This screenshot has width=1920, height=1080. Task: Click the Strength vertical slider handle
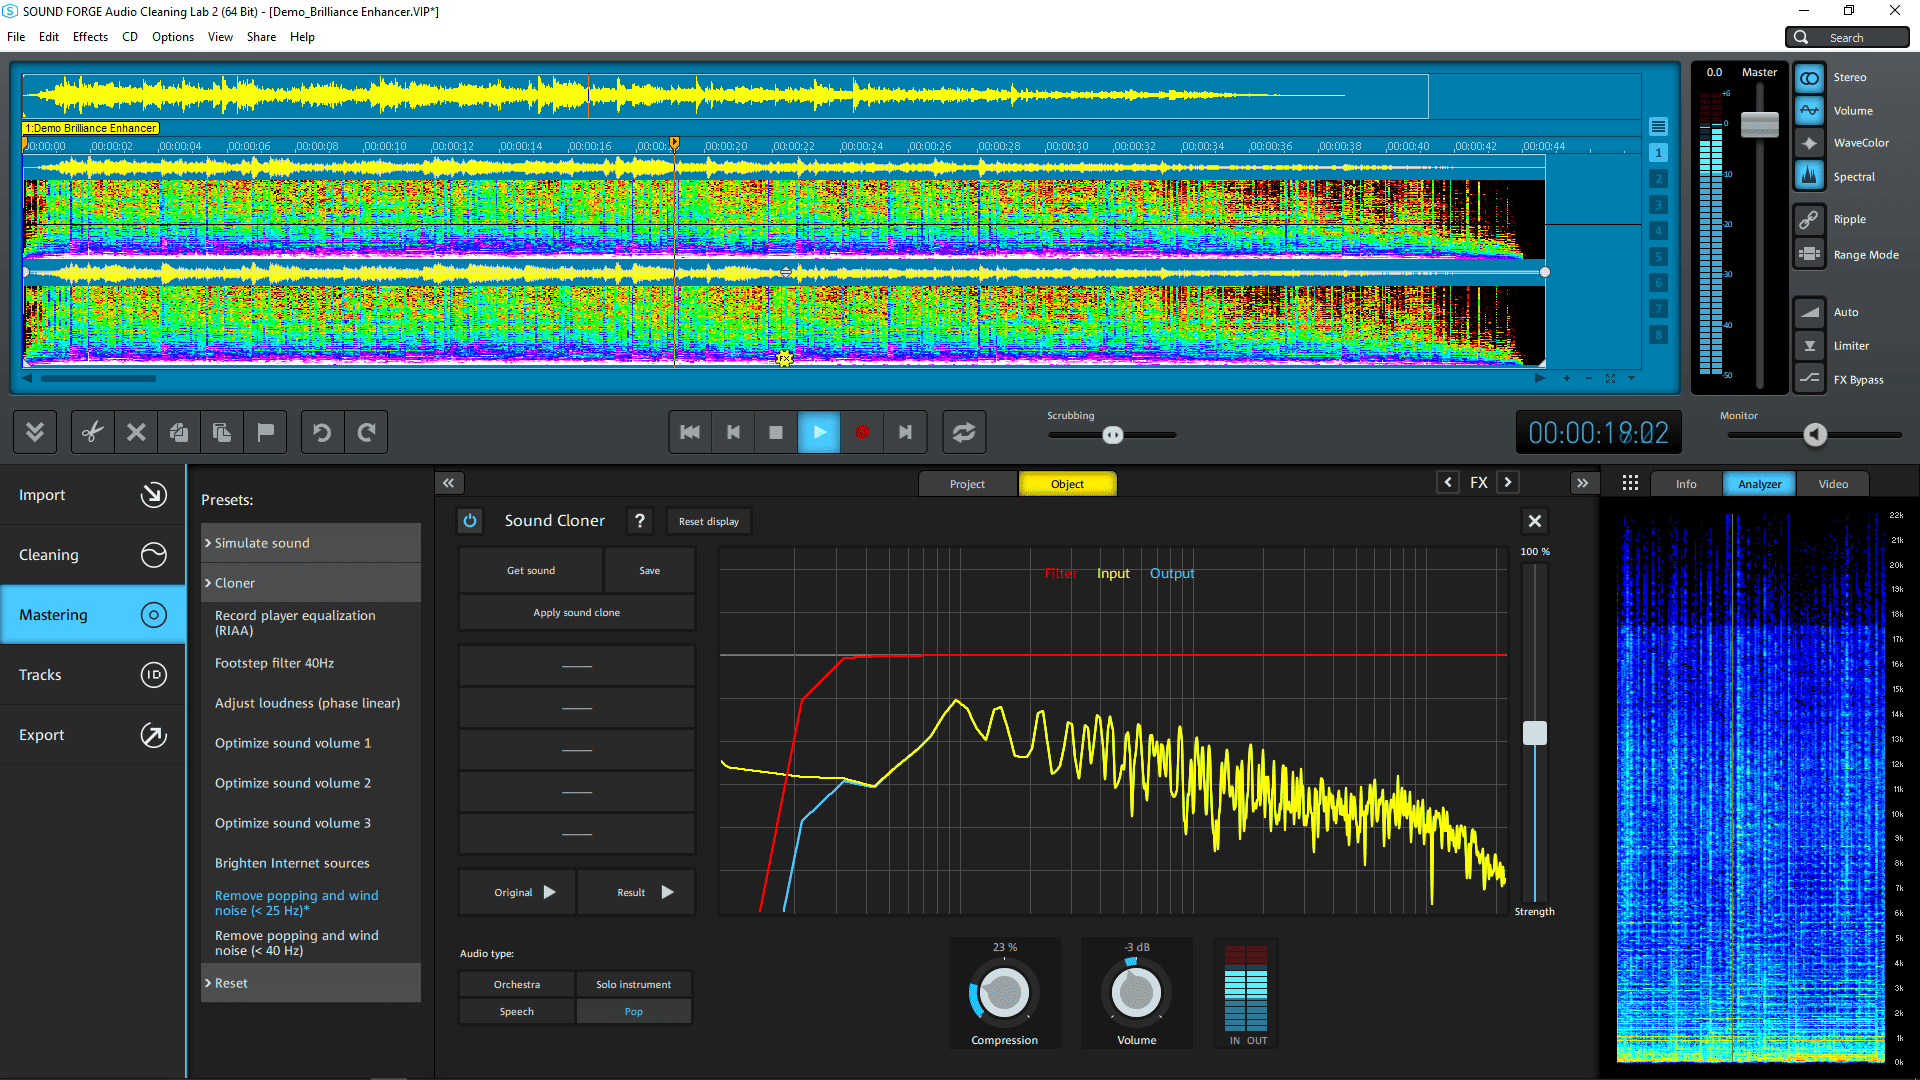point(1535,733)
